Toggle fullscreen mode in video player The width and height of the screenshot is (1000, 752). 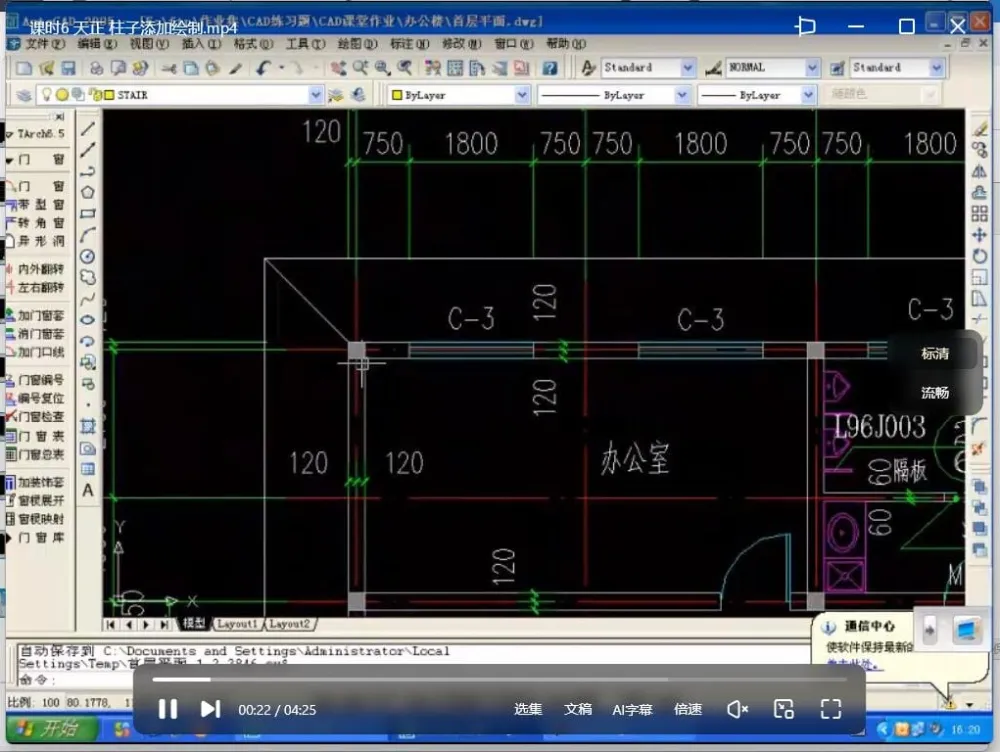pyautogui.click(x=830, y=709)
